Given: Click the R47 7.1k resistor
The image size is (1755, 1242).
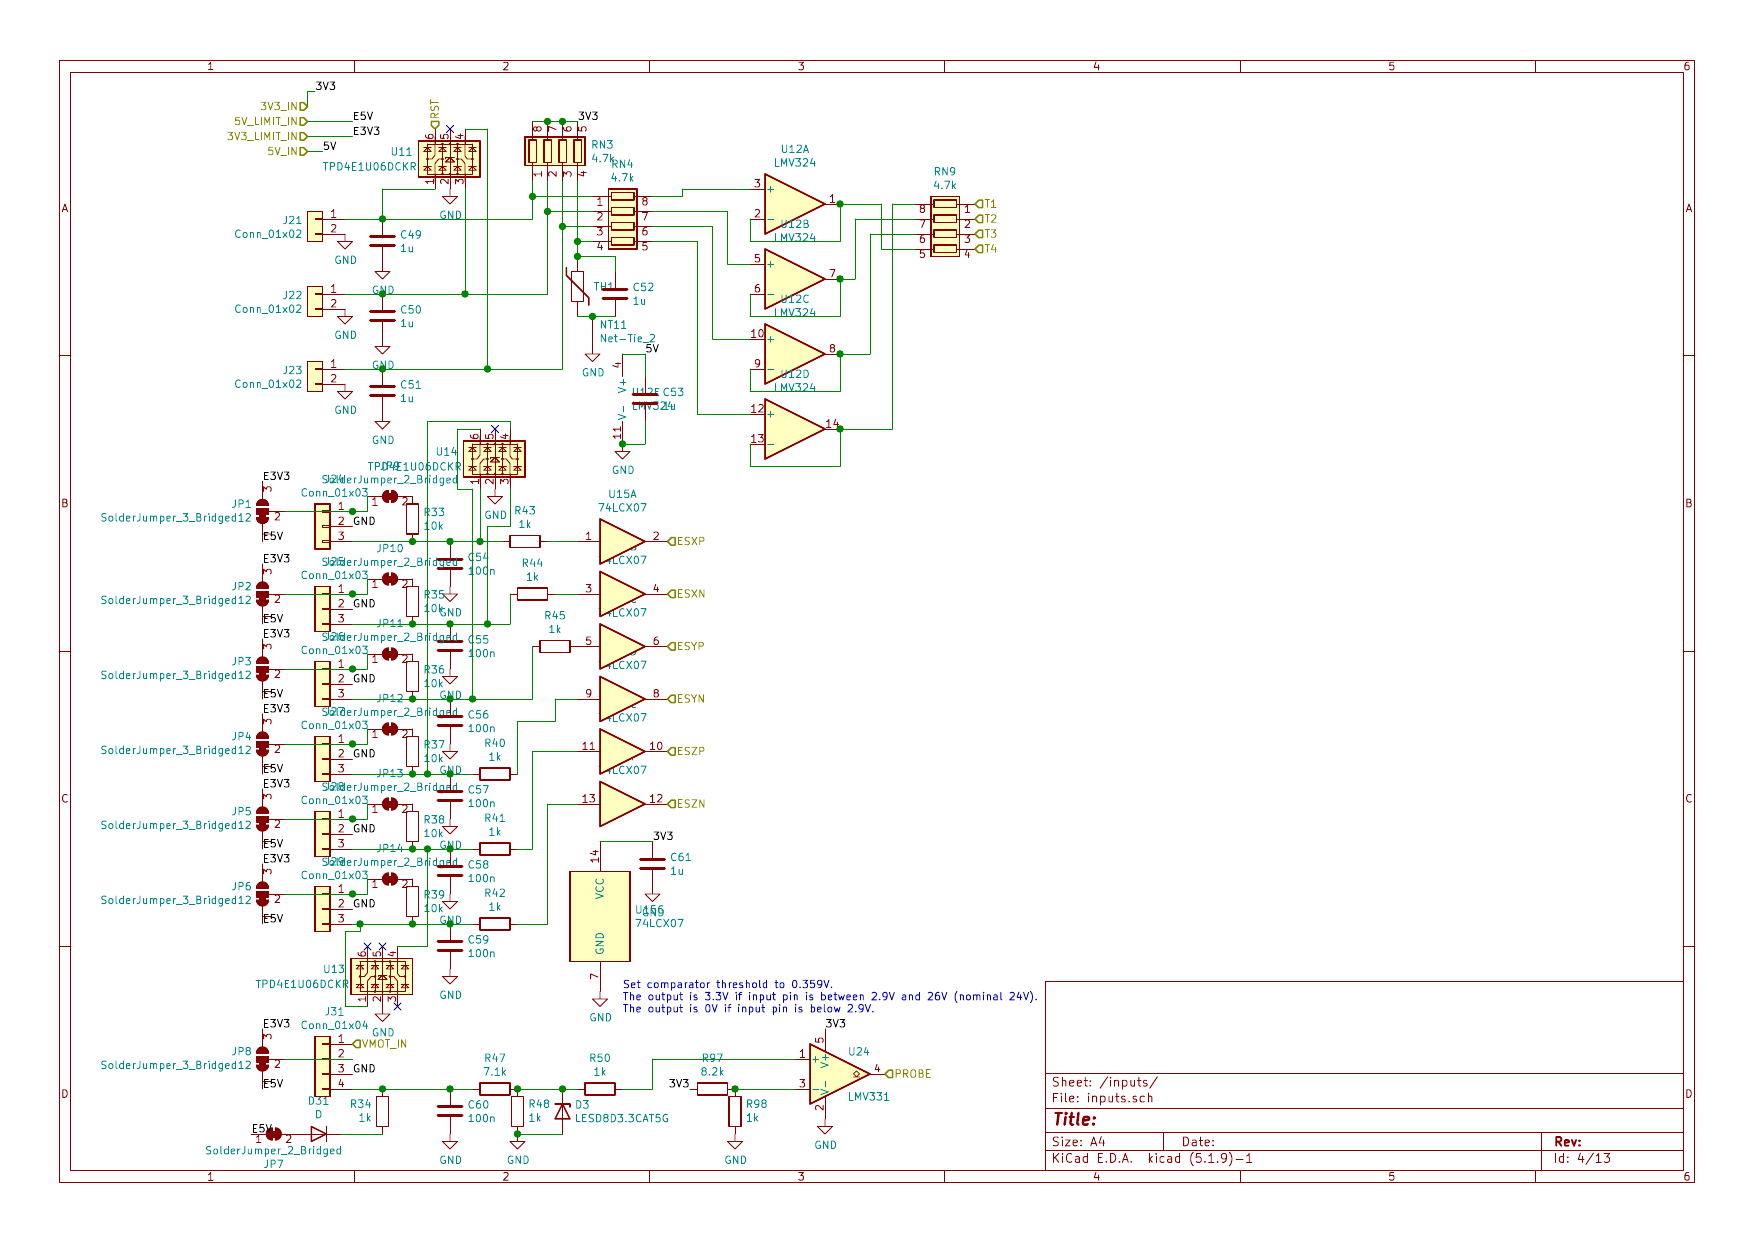Looking at the screenshot, I should tap(494, 1089).
